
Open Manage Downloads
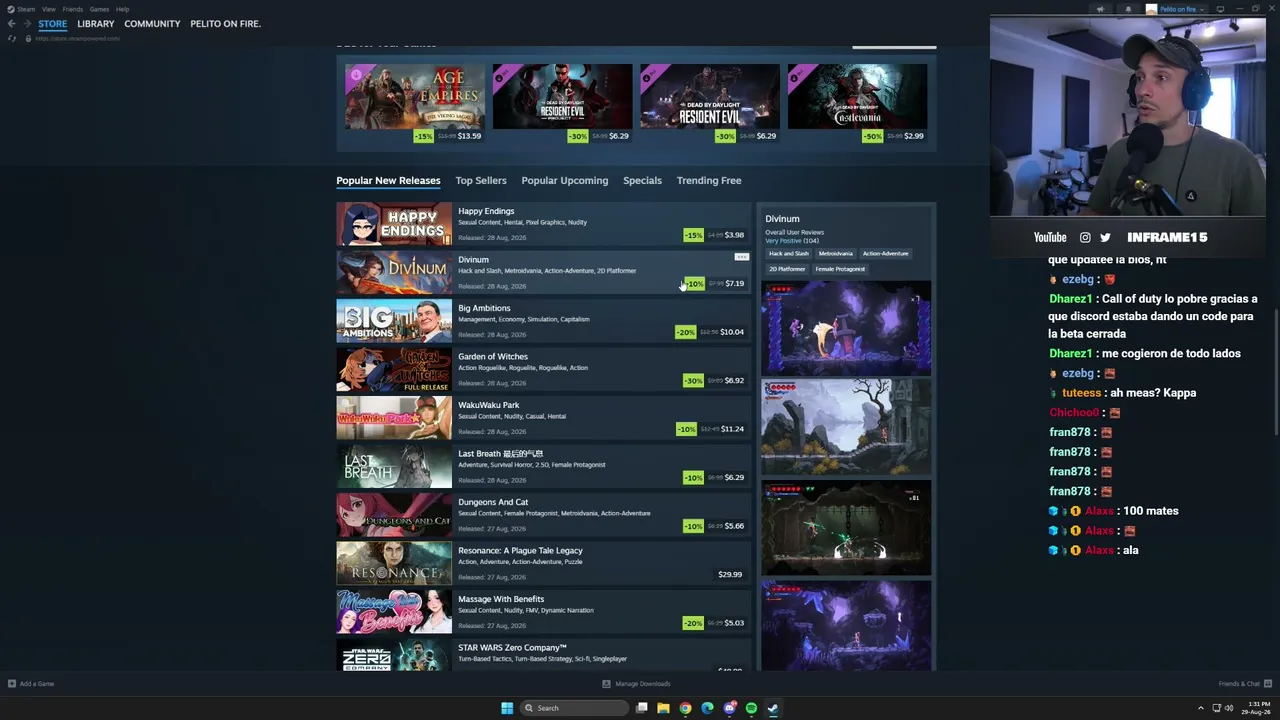point(636,684)
